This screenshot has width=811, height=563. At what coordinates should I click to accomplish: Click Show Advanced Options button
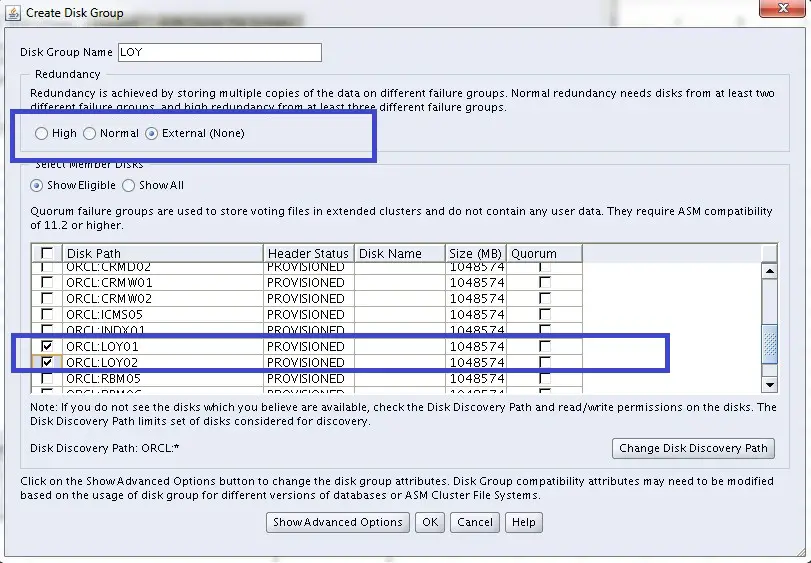tap(338, 522)
